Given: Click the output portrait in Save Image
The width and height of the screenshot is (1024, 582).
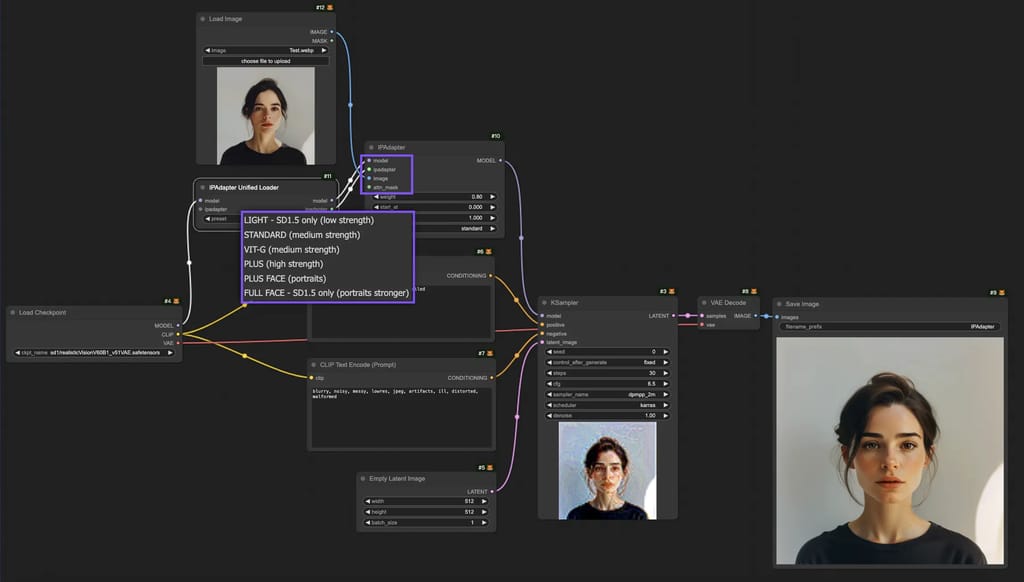Looking at the screenshot, I should [x=889, y=451].
